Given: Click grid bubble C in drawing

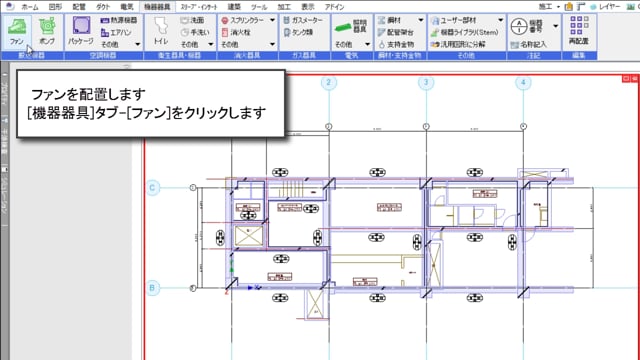Looking at the screenshot, I should pyautogui.click(x=152, y=188).
